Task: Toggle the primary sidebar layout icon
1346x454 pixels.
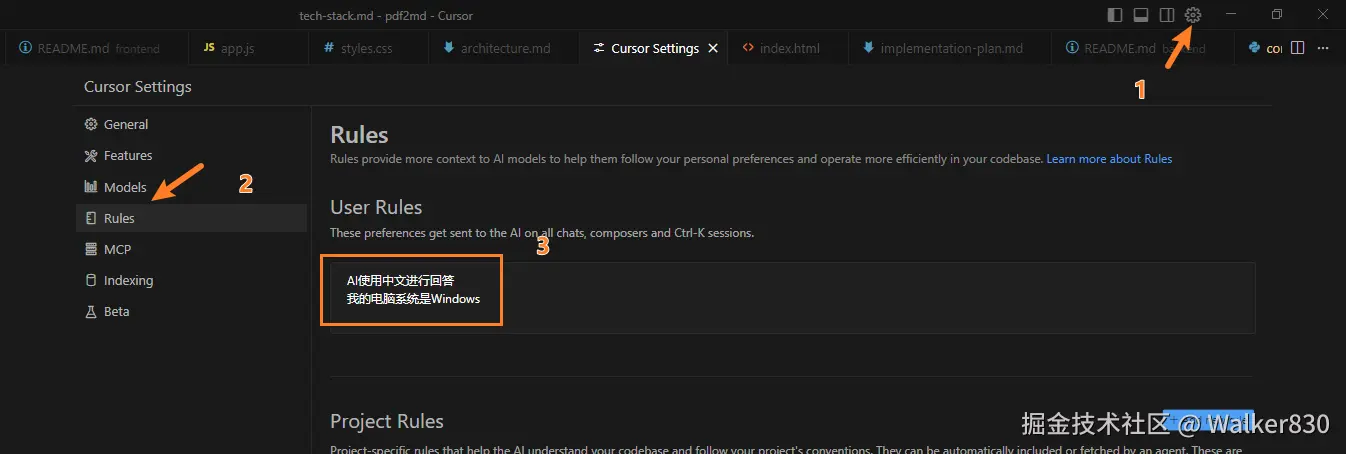Action: [1115, 15]
